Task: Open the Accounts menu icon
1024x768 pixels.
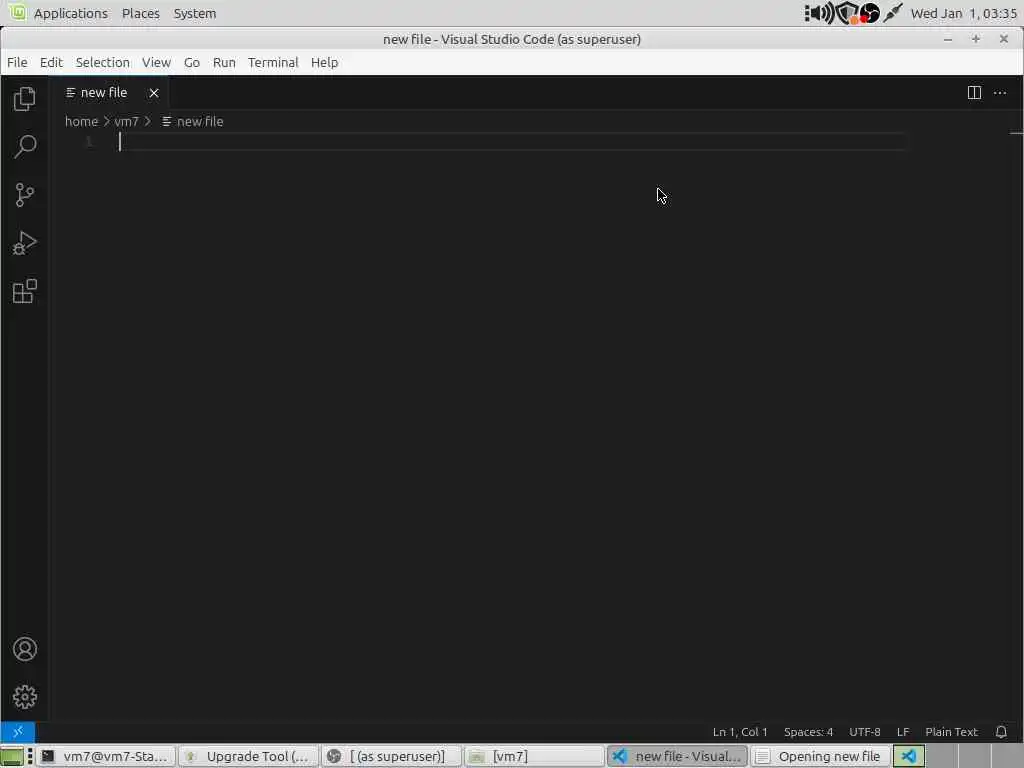Action: (x=24, y=649)
